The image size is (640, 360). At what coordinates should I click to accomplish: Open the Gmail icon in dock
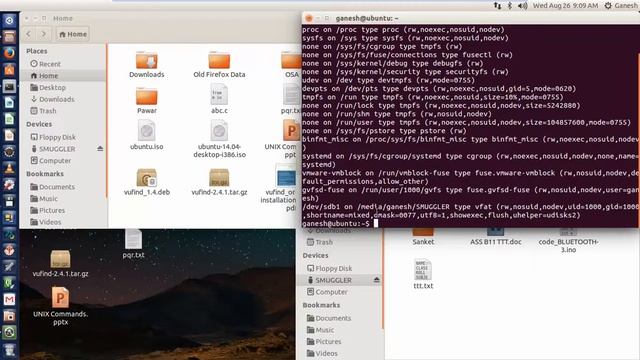pyautogui.click(x=9, y=299)
